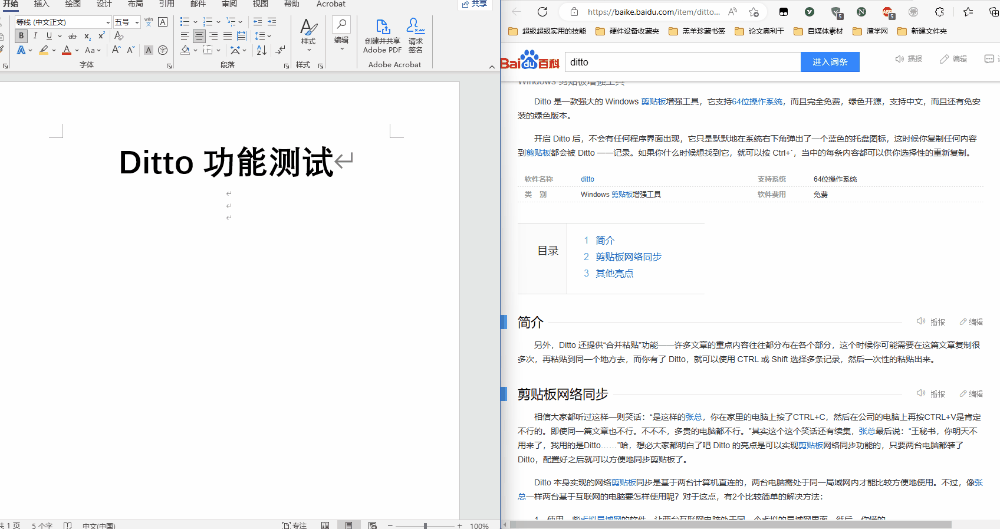
Task: Click the text effects icon
Action: (x=22, y=50)
